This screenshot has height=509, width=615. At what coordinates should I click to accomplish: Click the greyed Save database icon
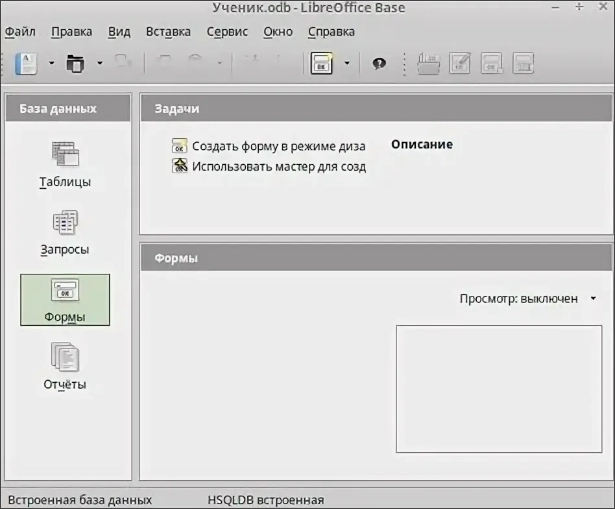(123, 62)
